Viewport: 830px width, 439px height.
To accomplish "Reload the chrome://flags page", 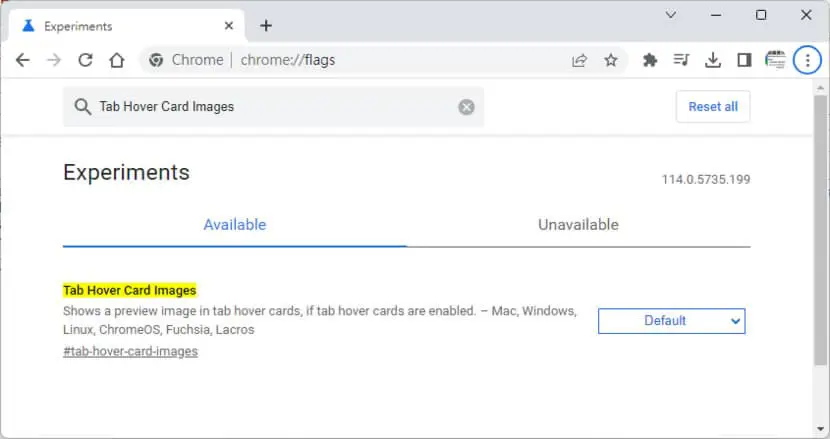I will coord(85,60).
